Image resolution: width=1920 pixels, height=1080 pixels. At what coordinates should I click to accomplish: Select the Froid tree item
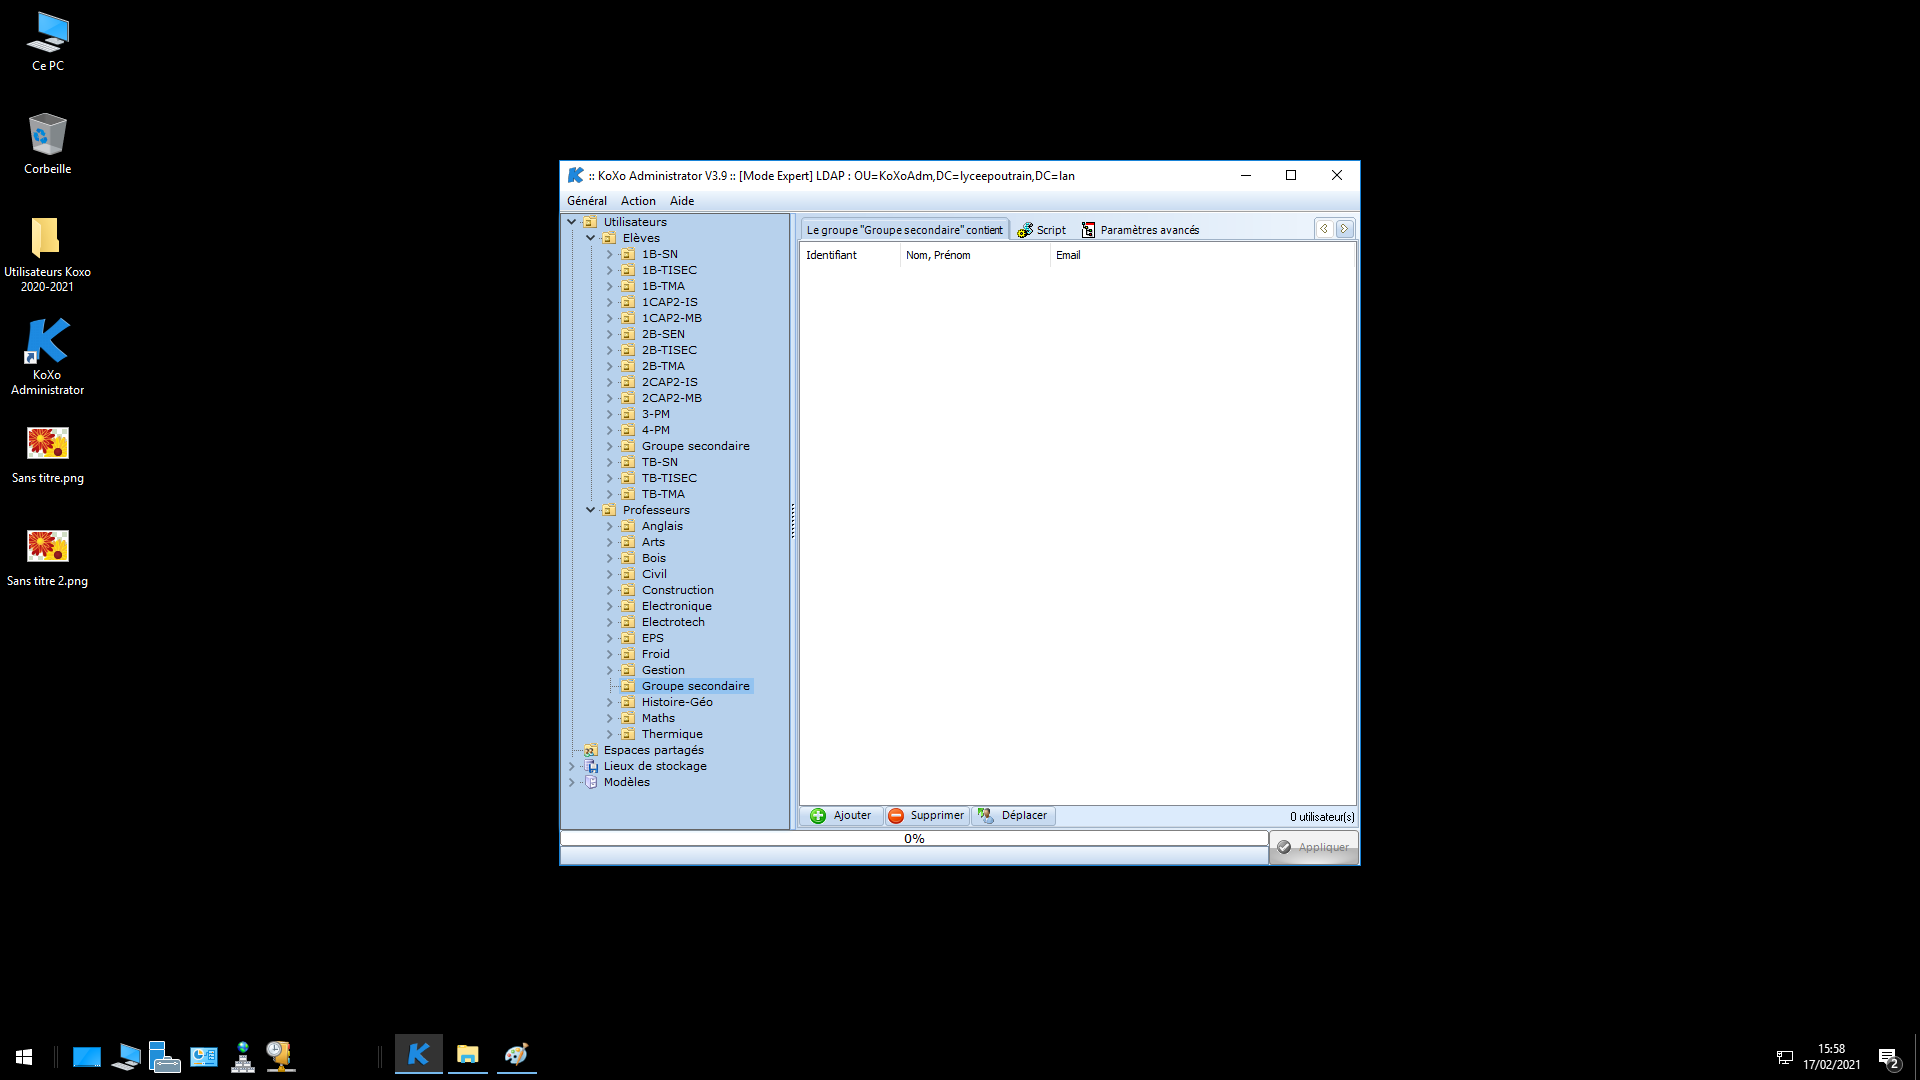click(x=655, y=654)
